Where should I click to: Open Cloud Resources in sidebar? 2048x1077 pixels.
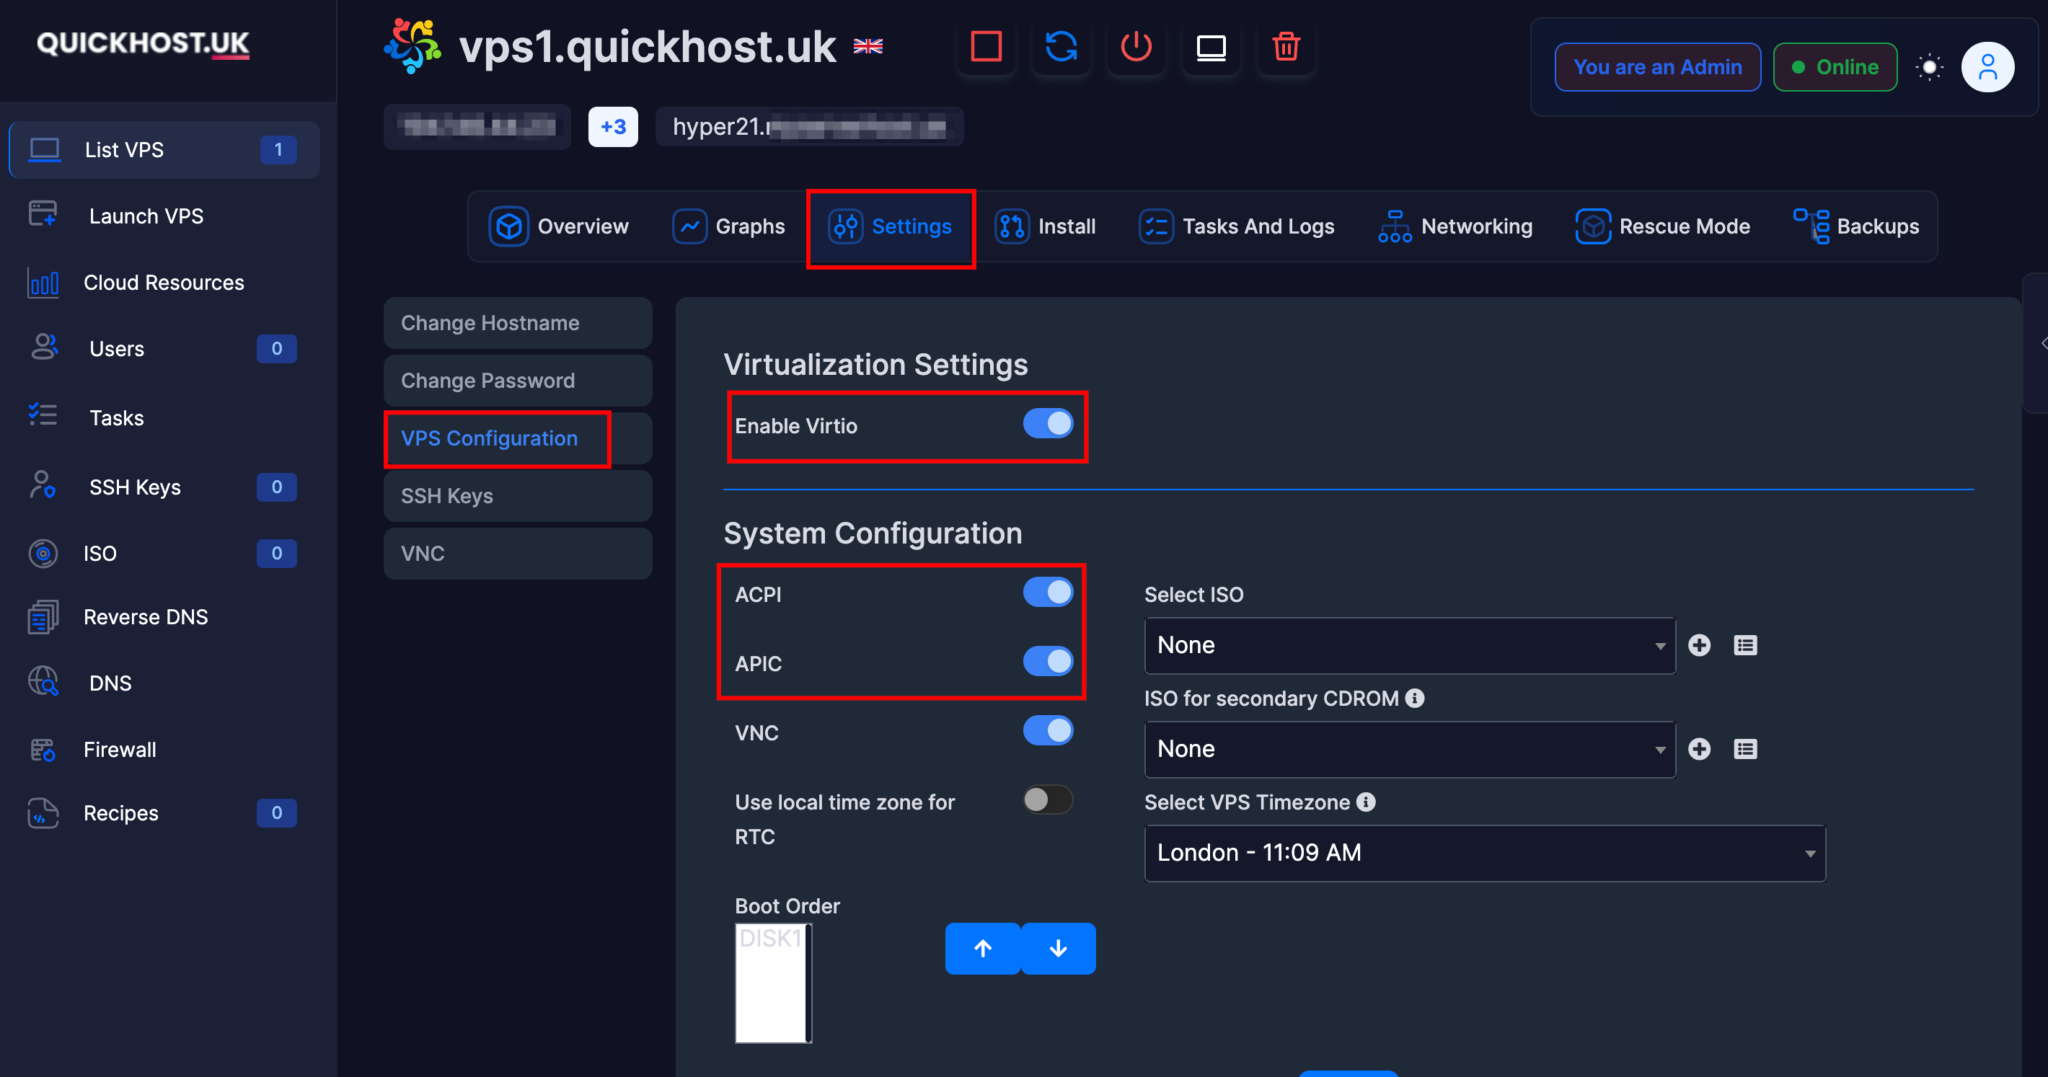click(164, 283)
